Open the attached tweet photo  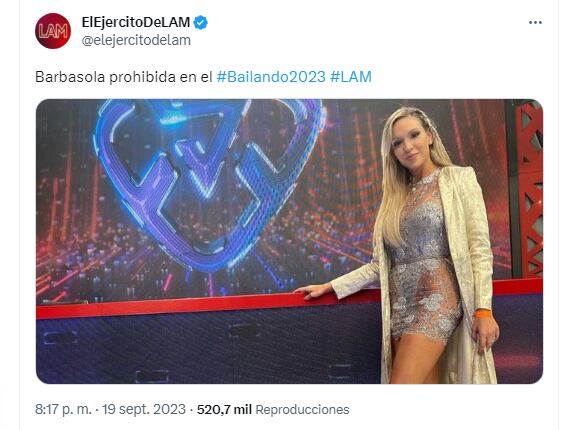point(289,241)
